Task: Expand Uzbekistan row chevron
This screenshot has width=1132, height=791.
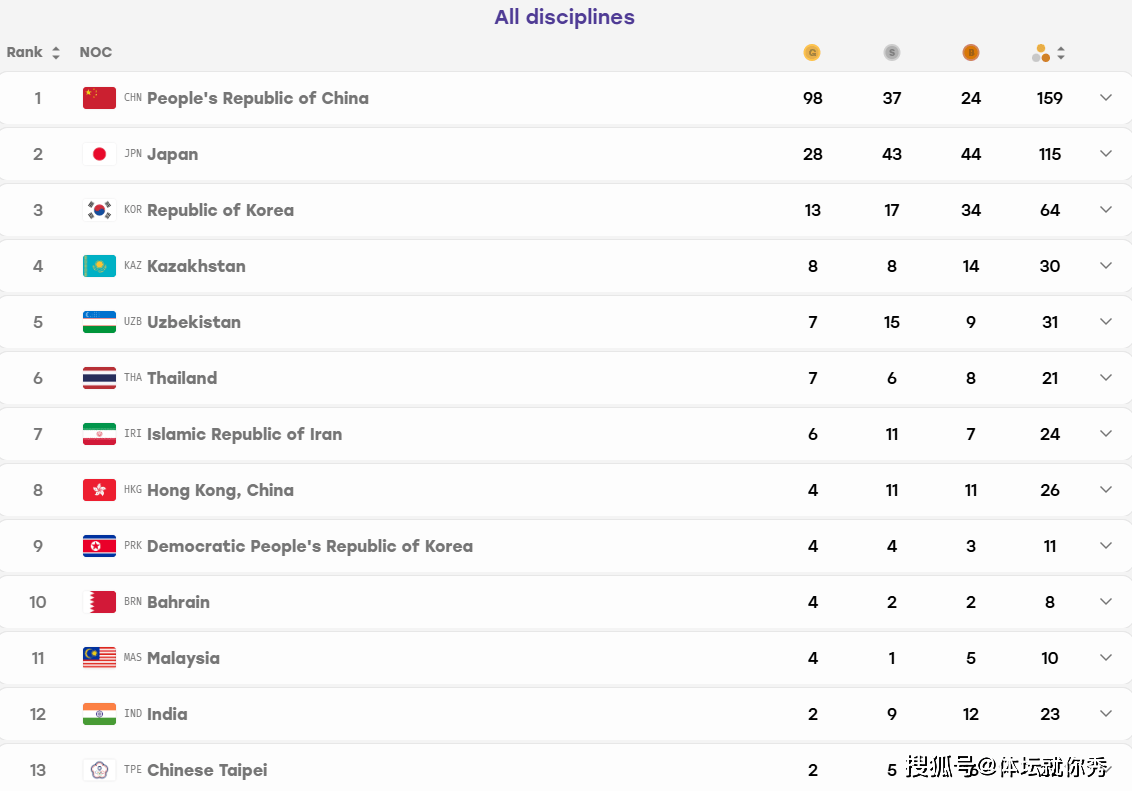Action: tap(1105, 321)
